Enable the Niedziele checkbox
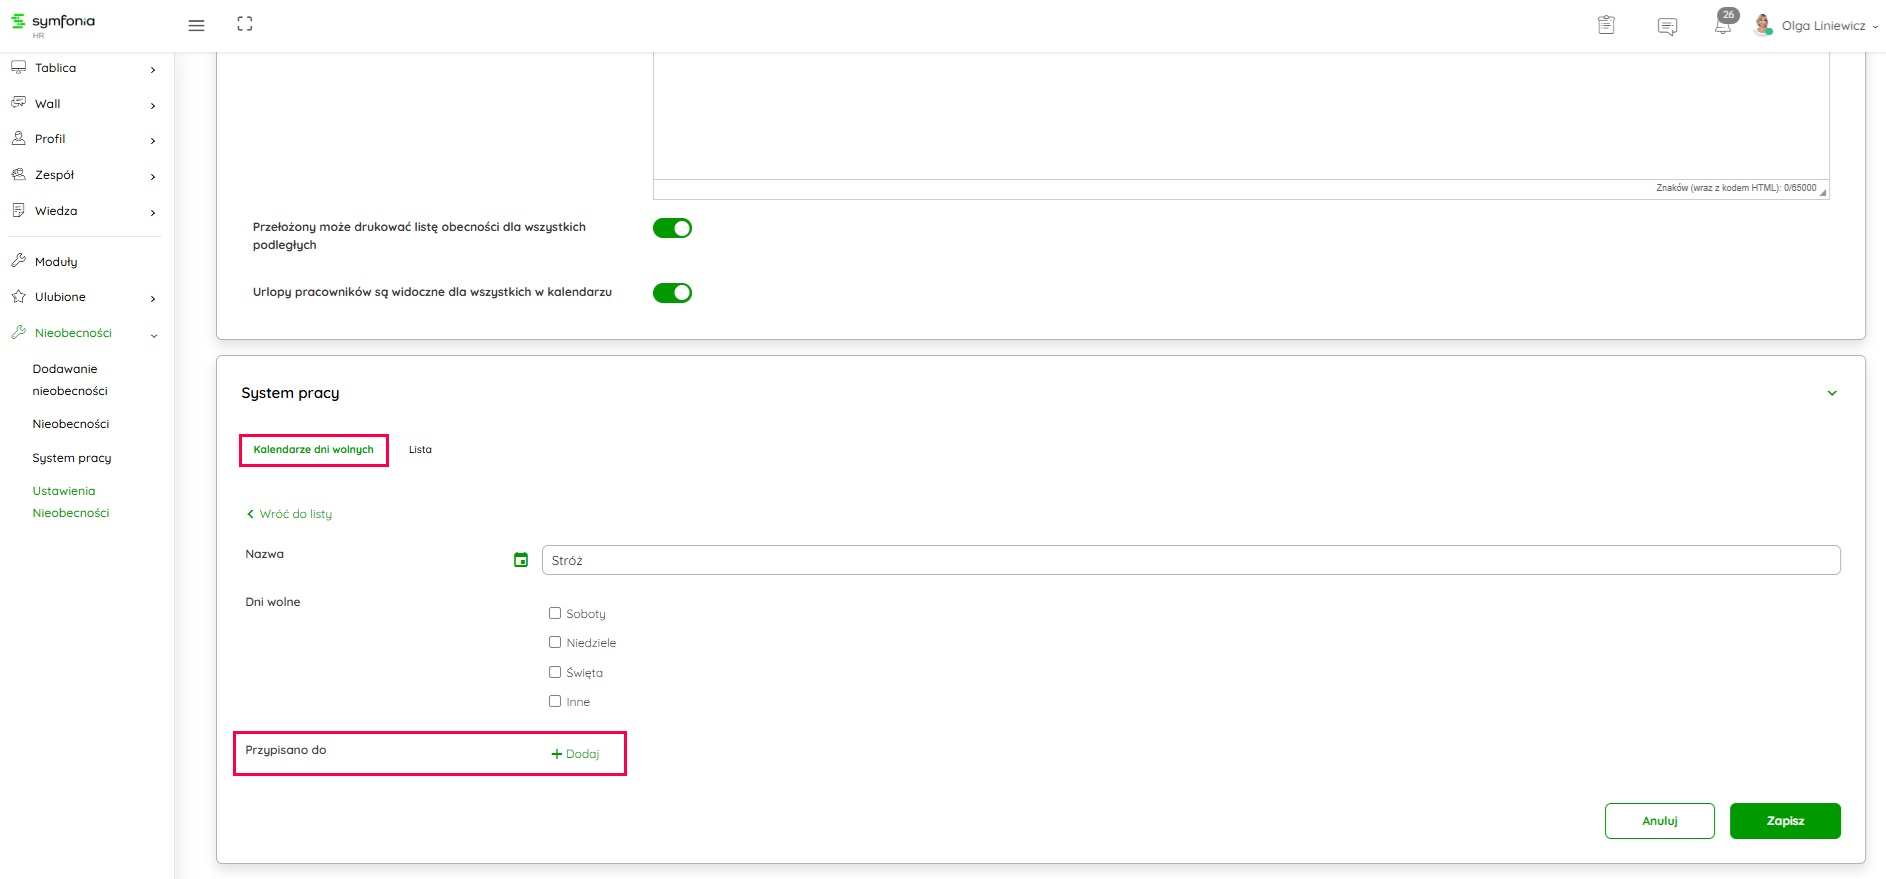Screen dimensions: 1886x879 (555, 642)
